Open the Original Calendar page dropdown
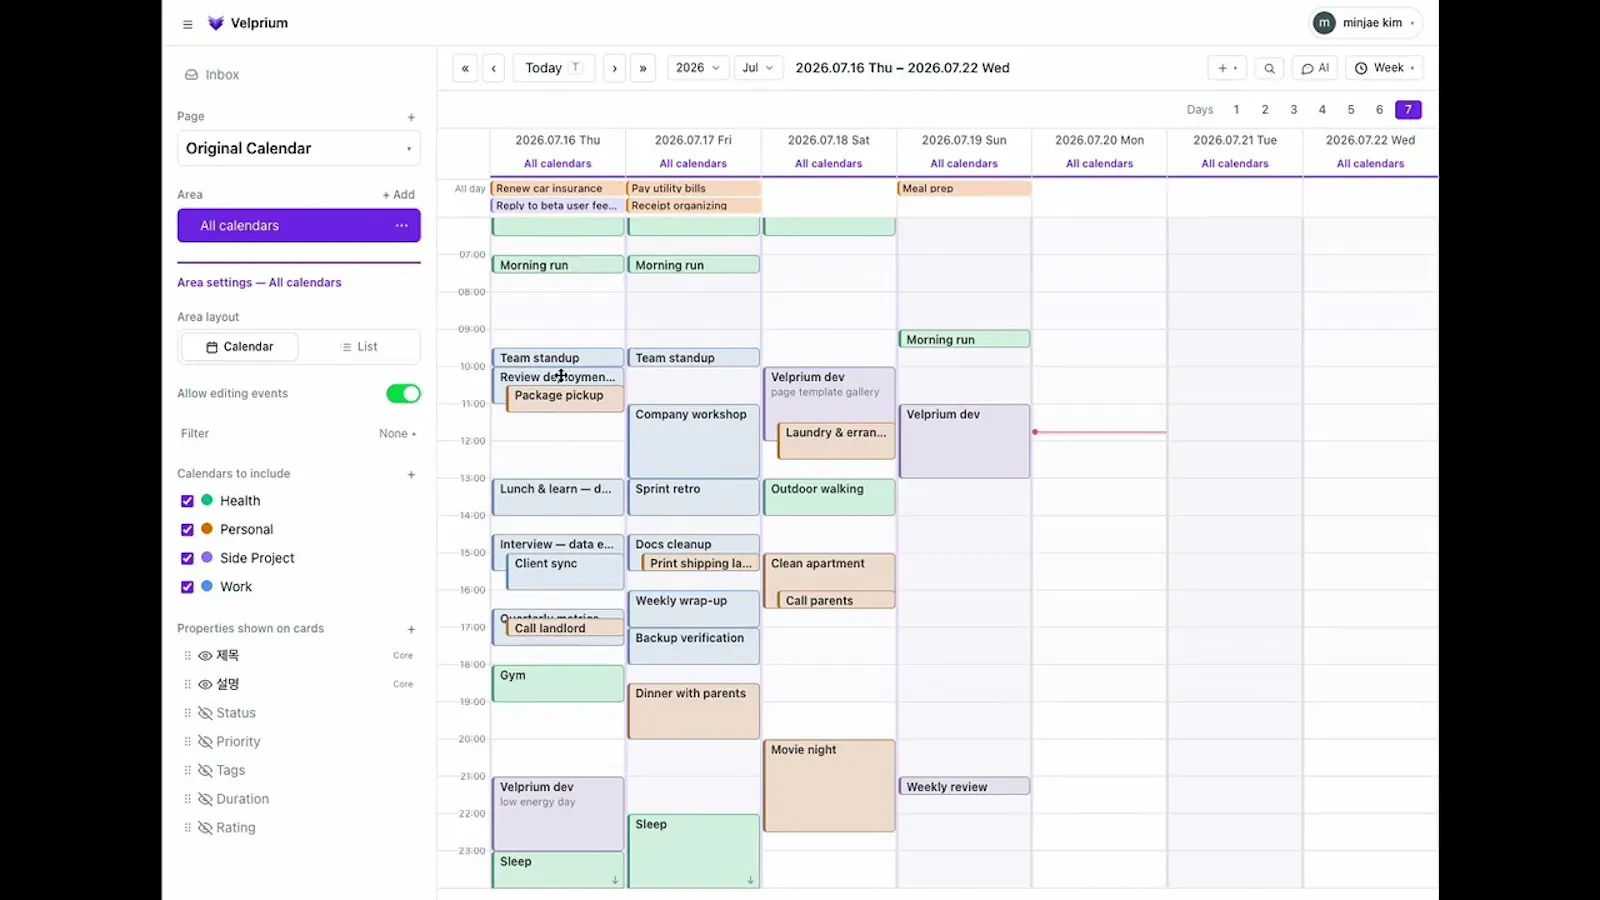 [299, 148]
